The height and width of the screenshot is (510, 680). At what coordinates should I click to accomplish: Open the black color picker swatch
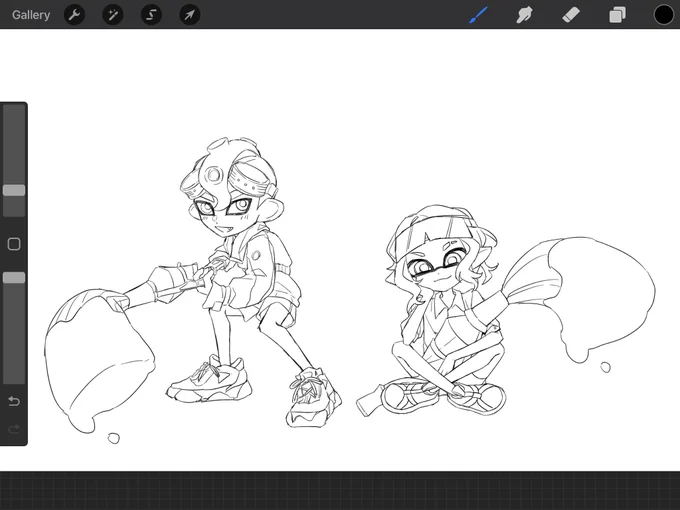(664, 15)
